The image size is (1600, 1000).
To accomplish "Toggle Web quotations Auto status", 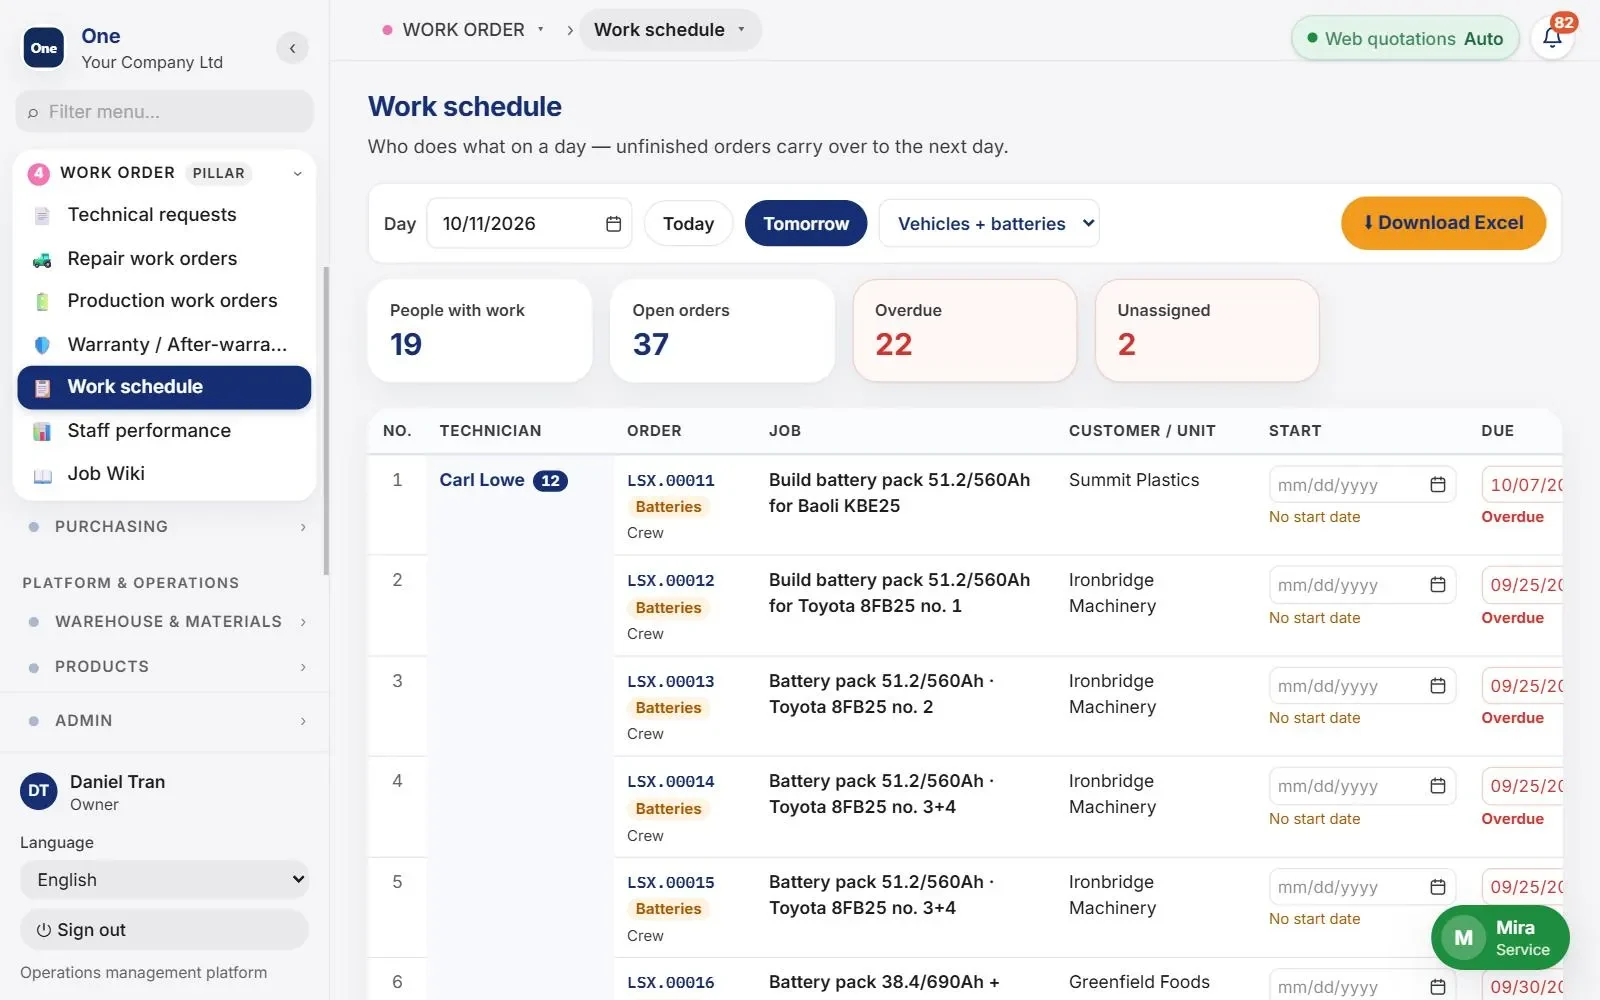I will (x=1405, y=39).
